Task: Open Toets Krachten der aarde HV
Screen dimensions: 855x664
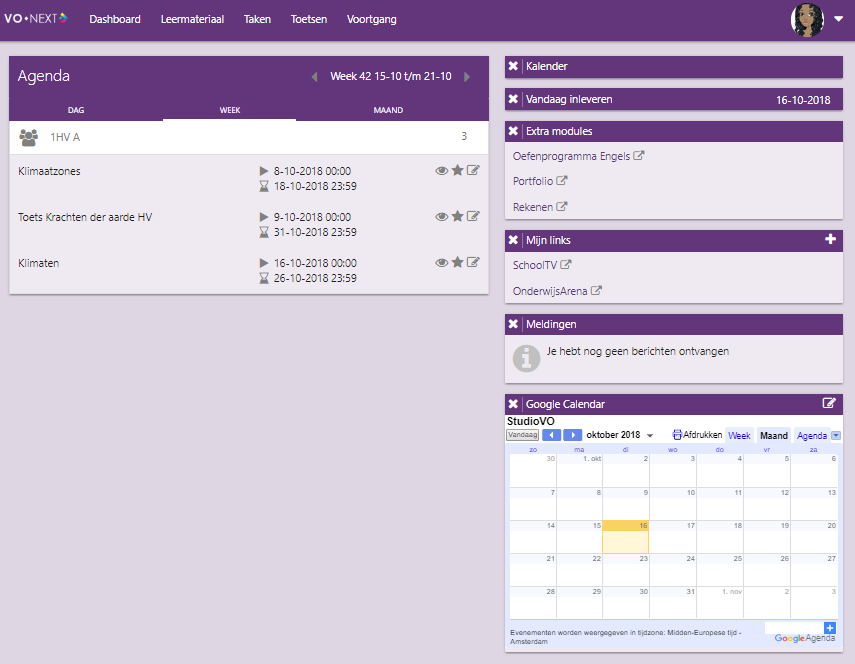Action: pyautogui.click(x=85, y=217)
